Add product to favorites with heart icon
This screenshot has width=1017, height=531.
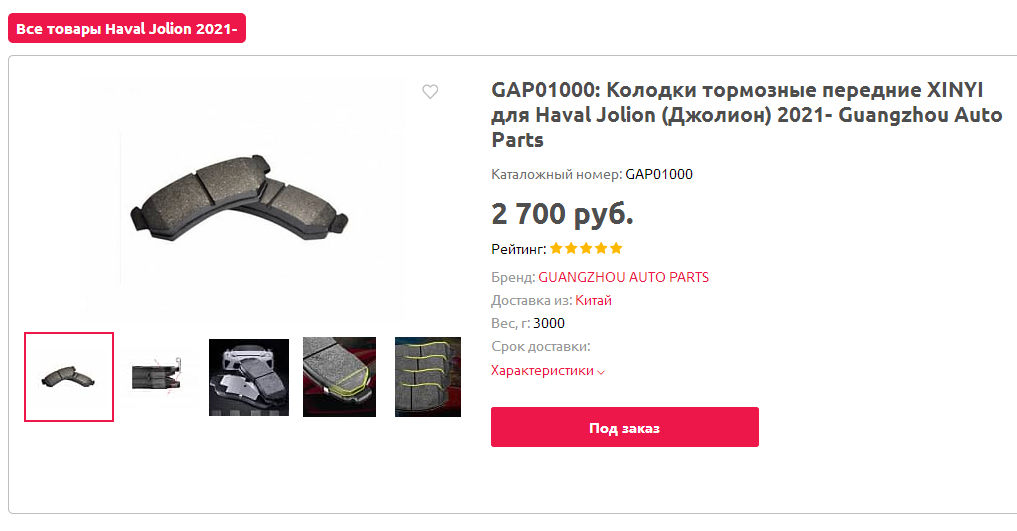[x=430, y=91]
